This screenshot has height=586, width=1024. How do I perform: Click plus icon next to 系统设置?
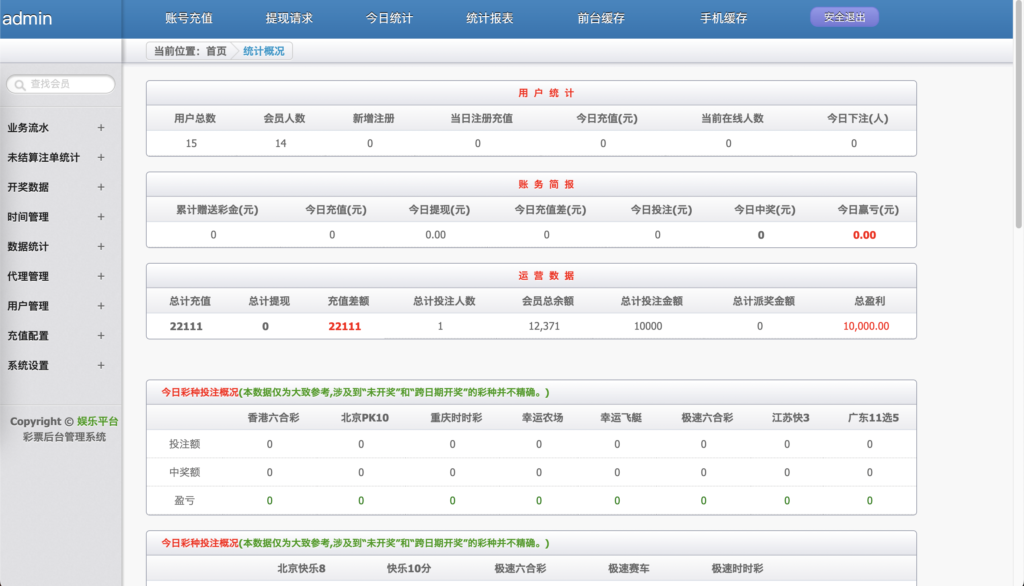[x=100, y=365]
